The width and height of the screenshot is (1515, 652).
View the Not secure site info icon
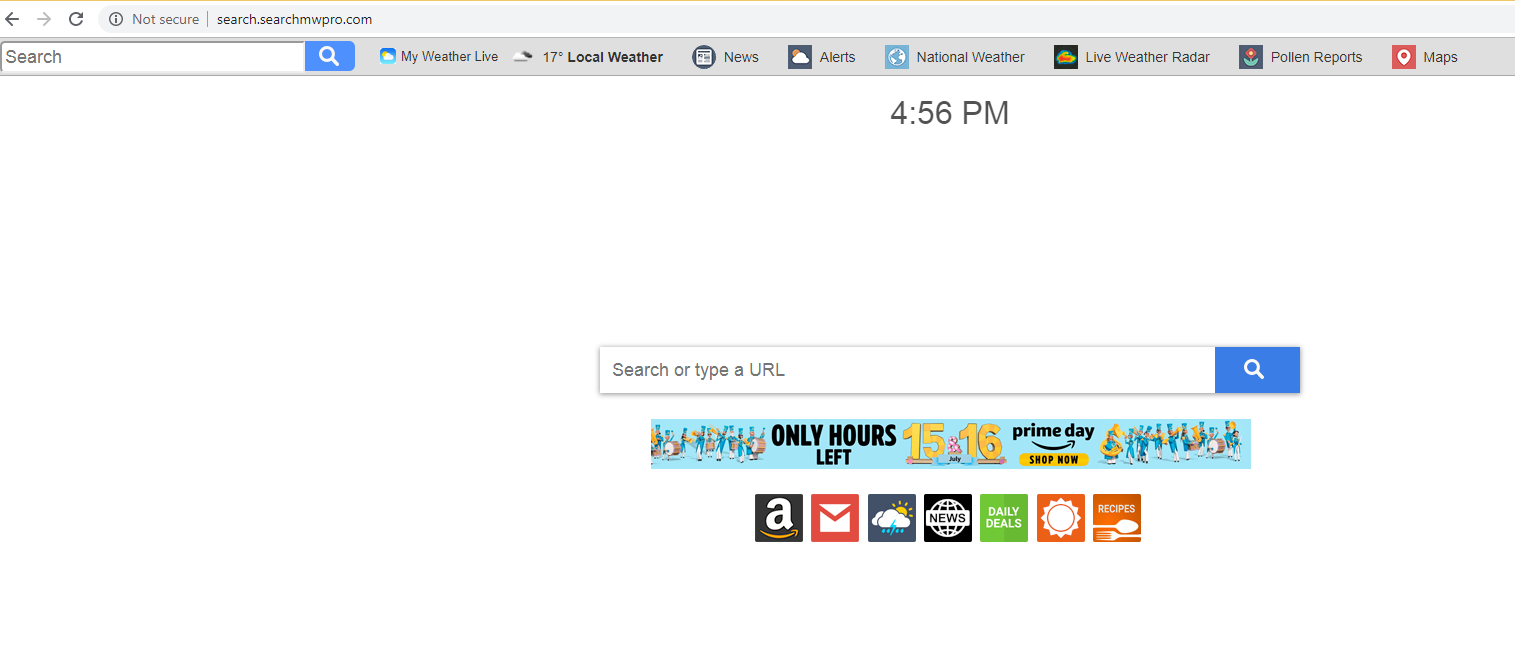tap(116, 19)
